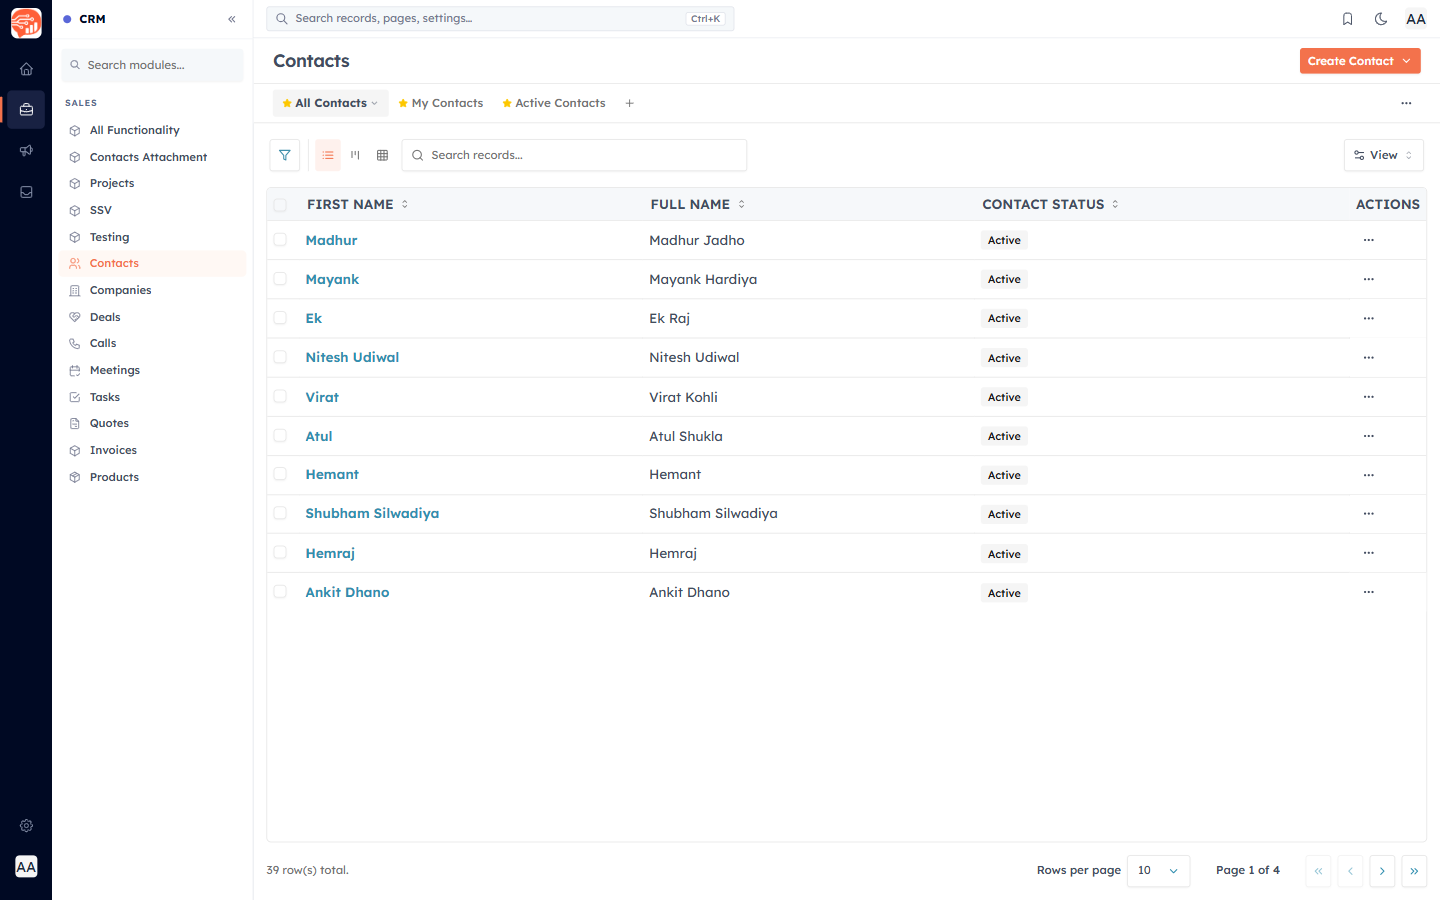
Task: Sort by Contact Status column
Action: pos(1050,204)
